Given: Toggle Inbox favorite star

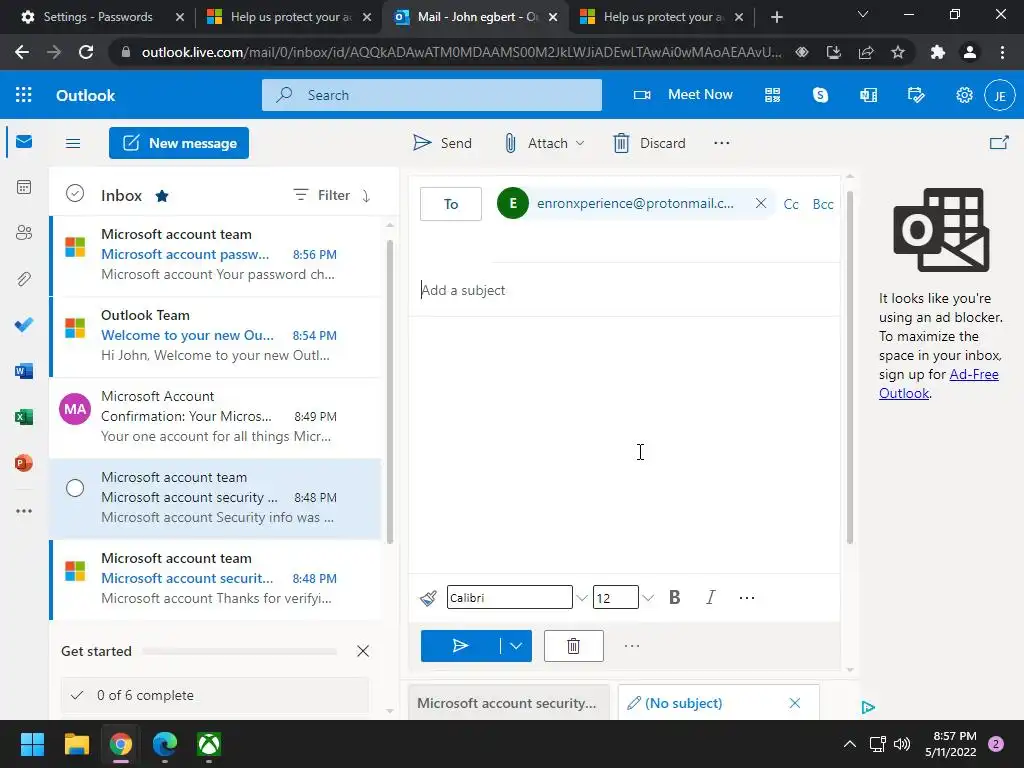Looking at the screenshot, I should 162,196.
